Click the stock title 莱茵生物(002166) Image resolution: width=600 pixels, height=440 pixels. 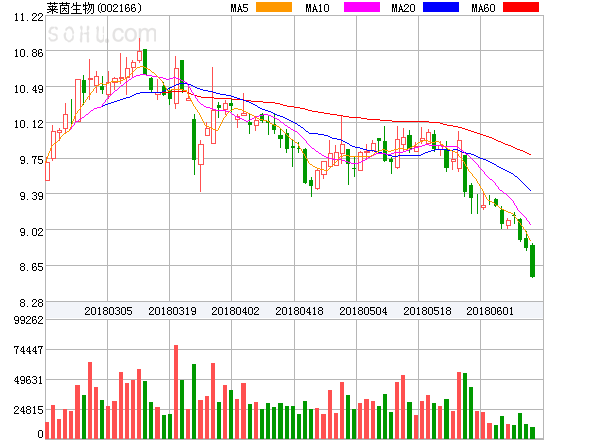94,8
